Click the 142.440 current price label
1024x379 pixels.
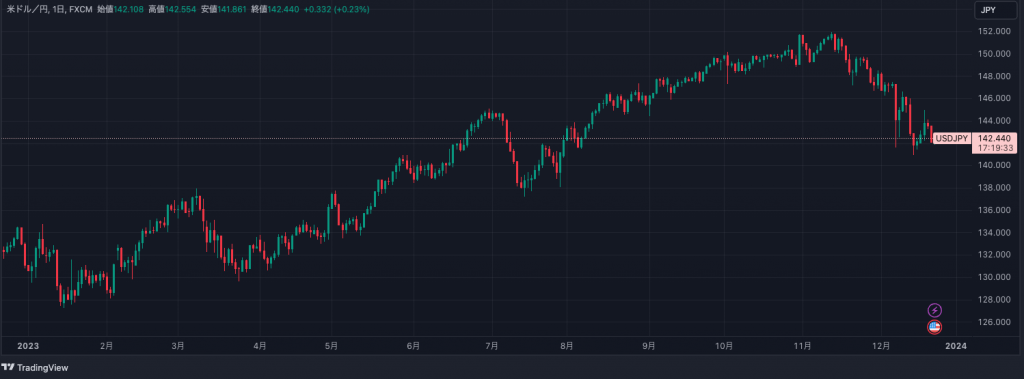point(995,138)
